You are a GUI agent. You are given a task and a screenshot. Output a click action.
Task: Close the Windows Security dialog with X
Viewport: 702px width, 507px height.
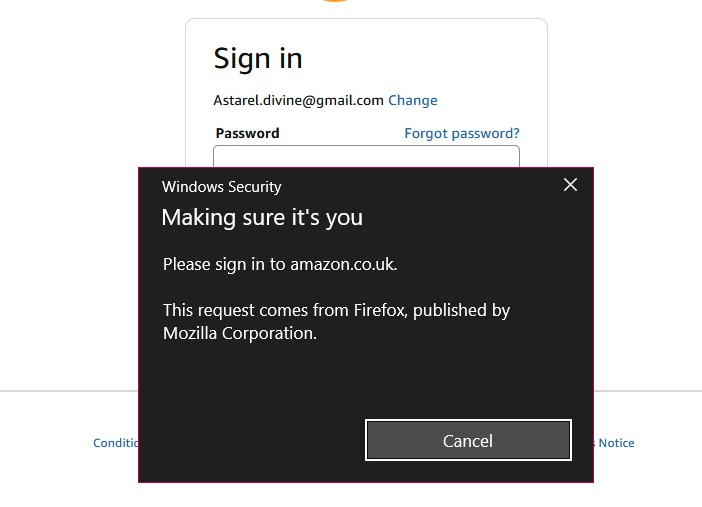(570, 185)
